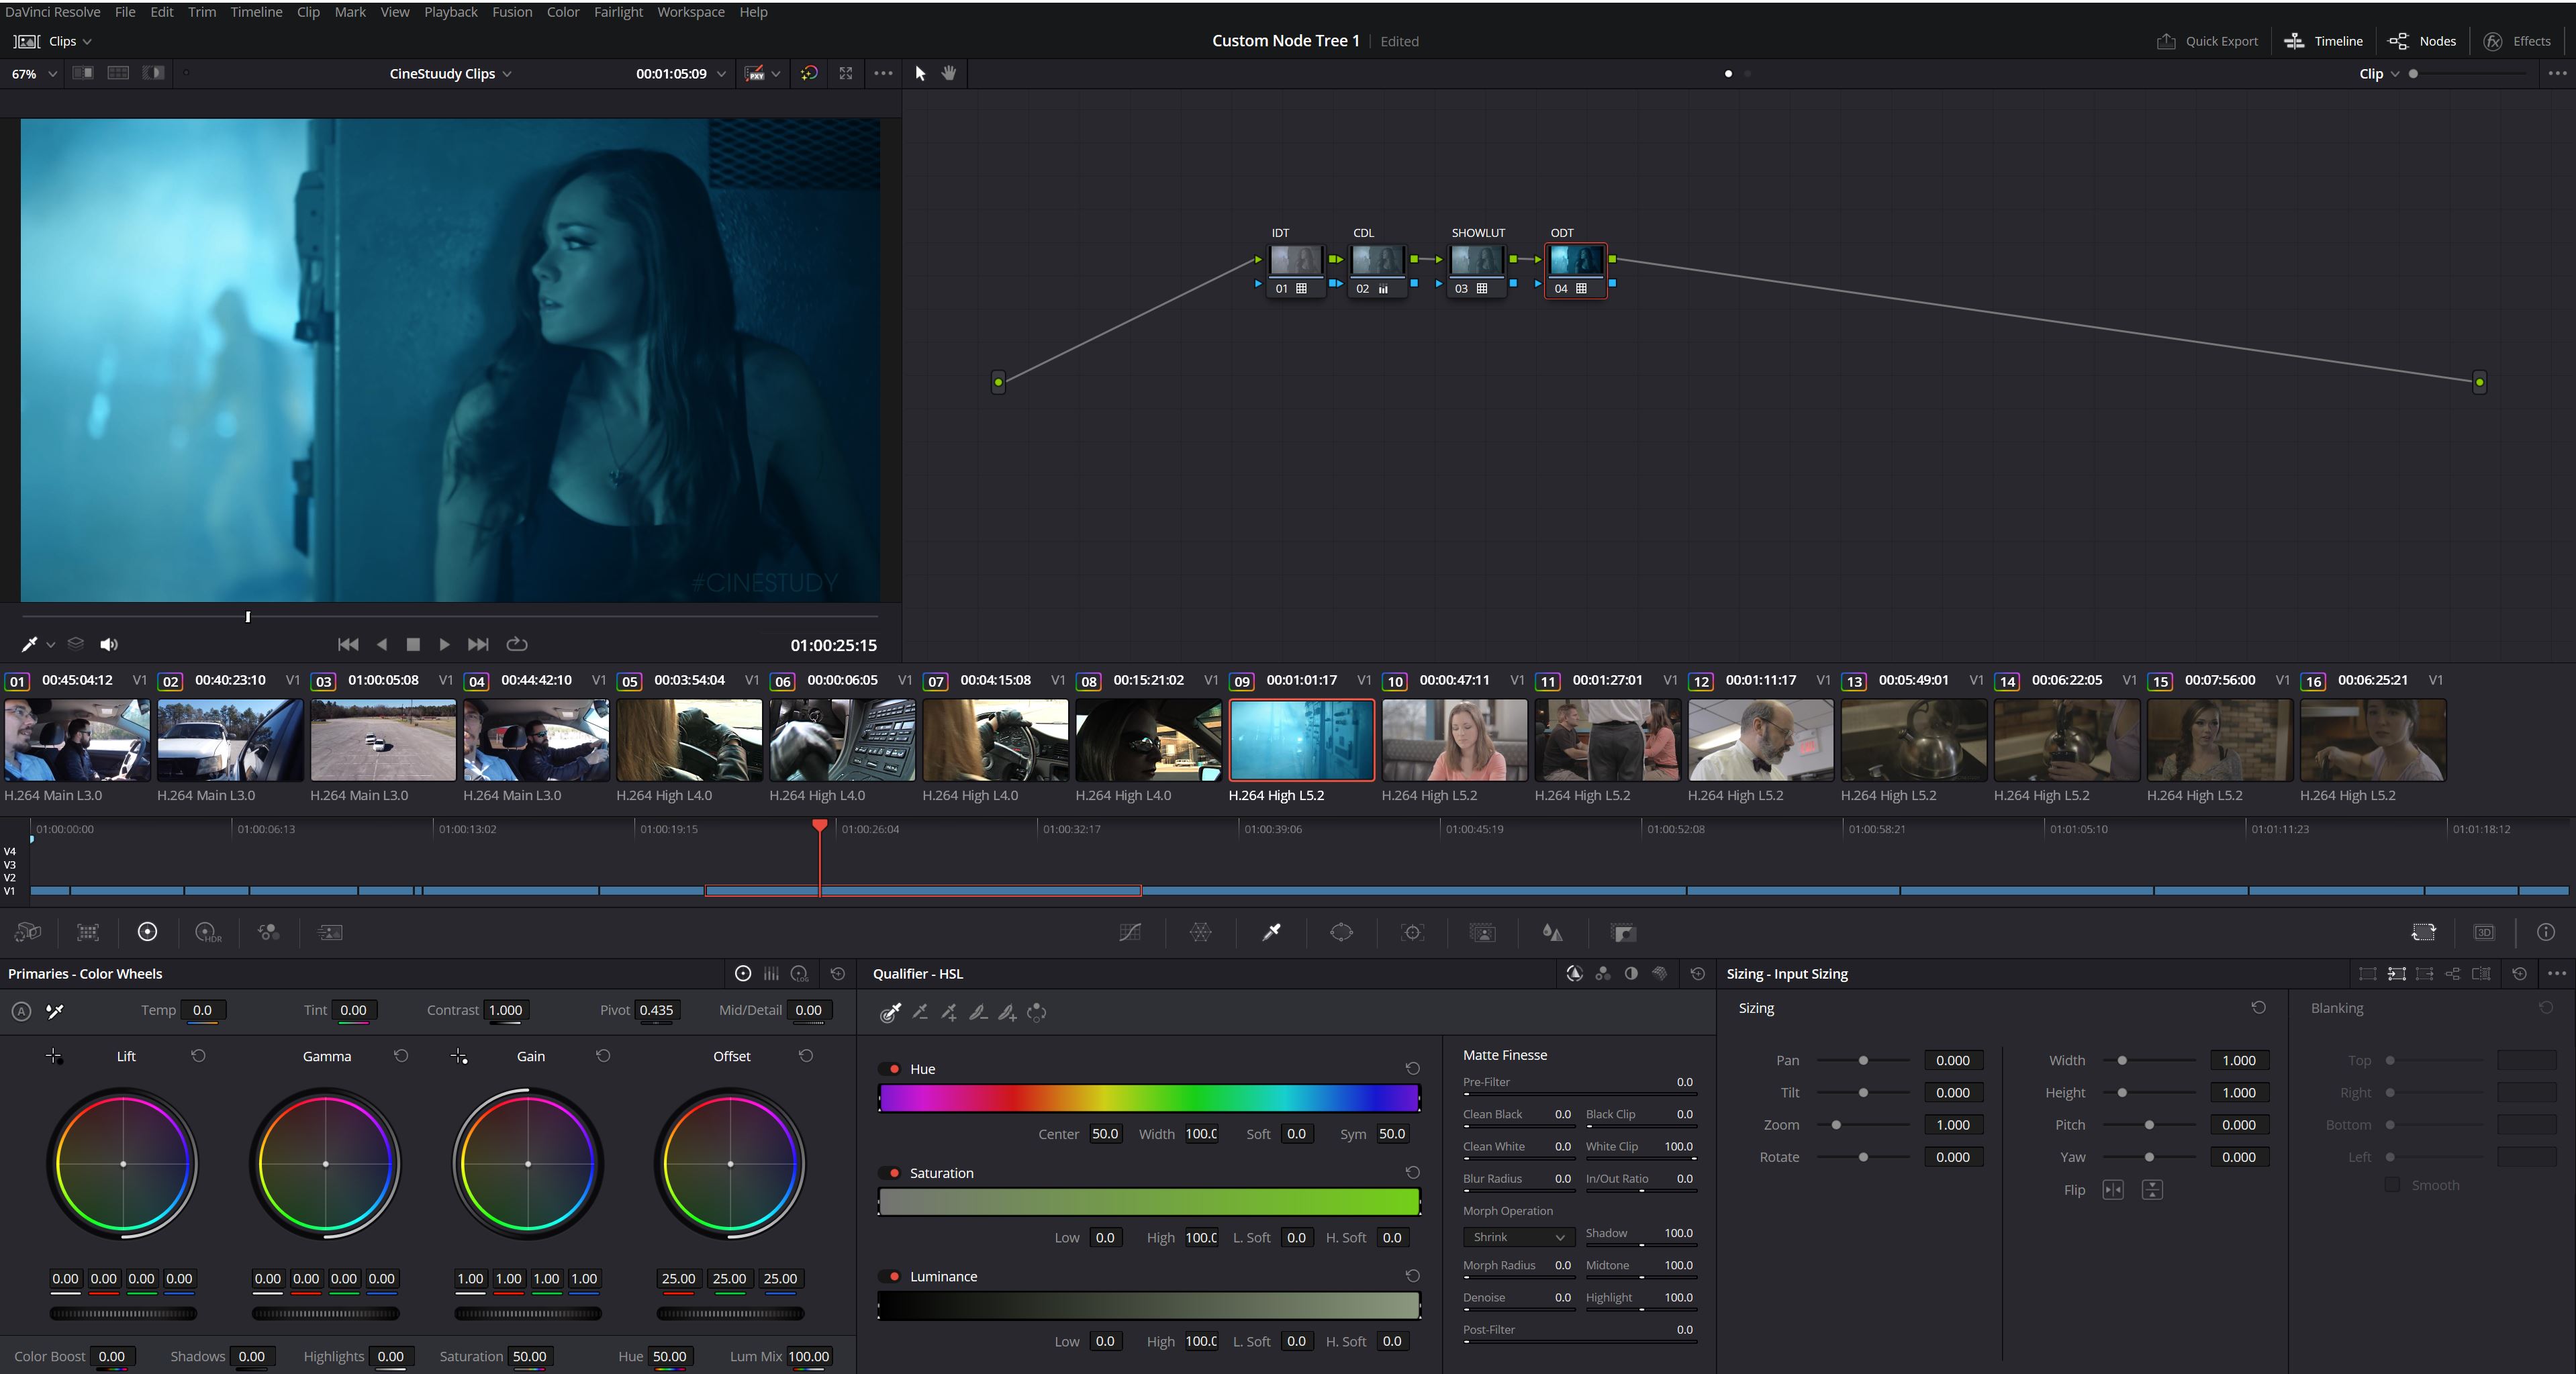Mute the viewer audio speaker
The image size is (2576, 1374).
109,644
